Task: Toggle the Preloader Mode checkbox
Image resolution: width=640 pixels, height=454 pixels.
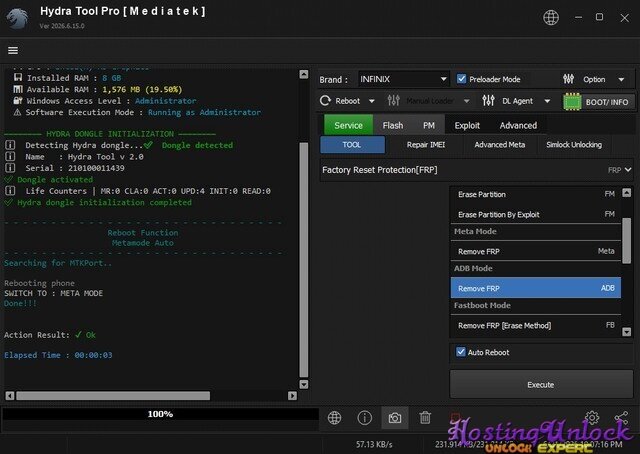Action: (x=461, y=79)
